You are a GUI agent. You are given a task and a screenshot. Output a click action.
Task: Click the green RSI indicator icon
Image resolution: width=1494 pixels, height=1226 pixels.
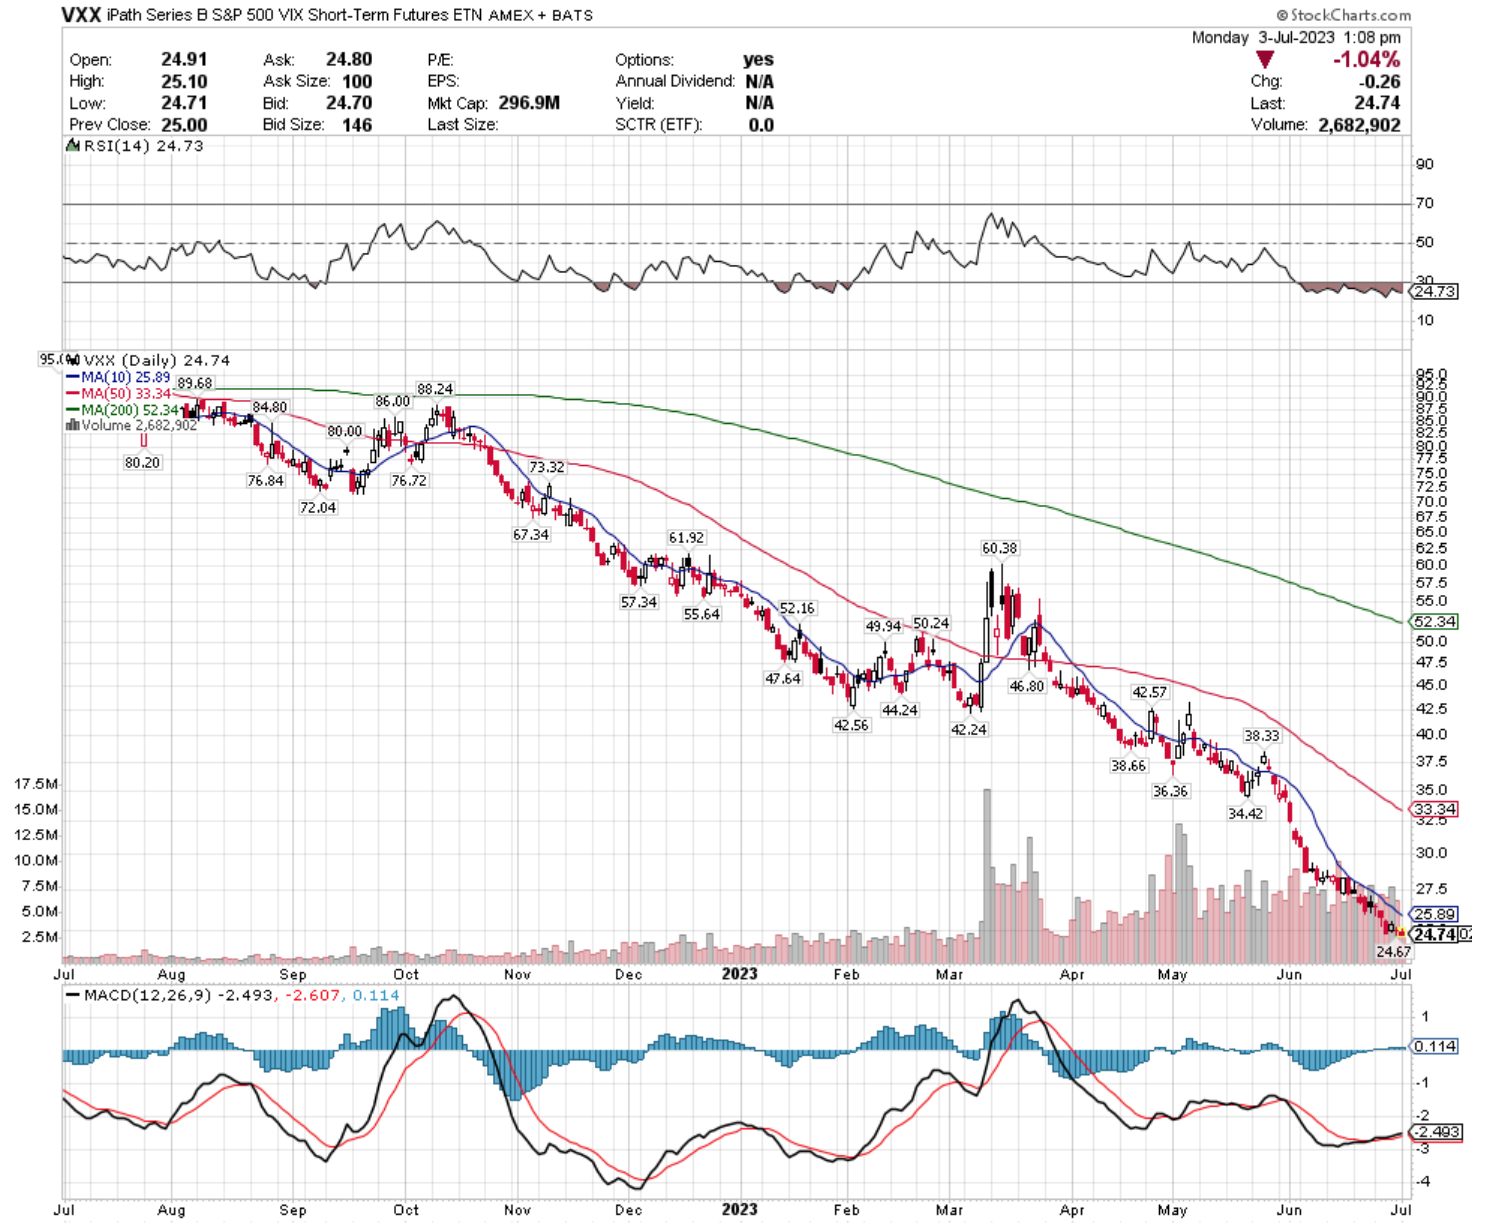pos(72,146)
